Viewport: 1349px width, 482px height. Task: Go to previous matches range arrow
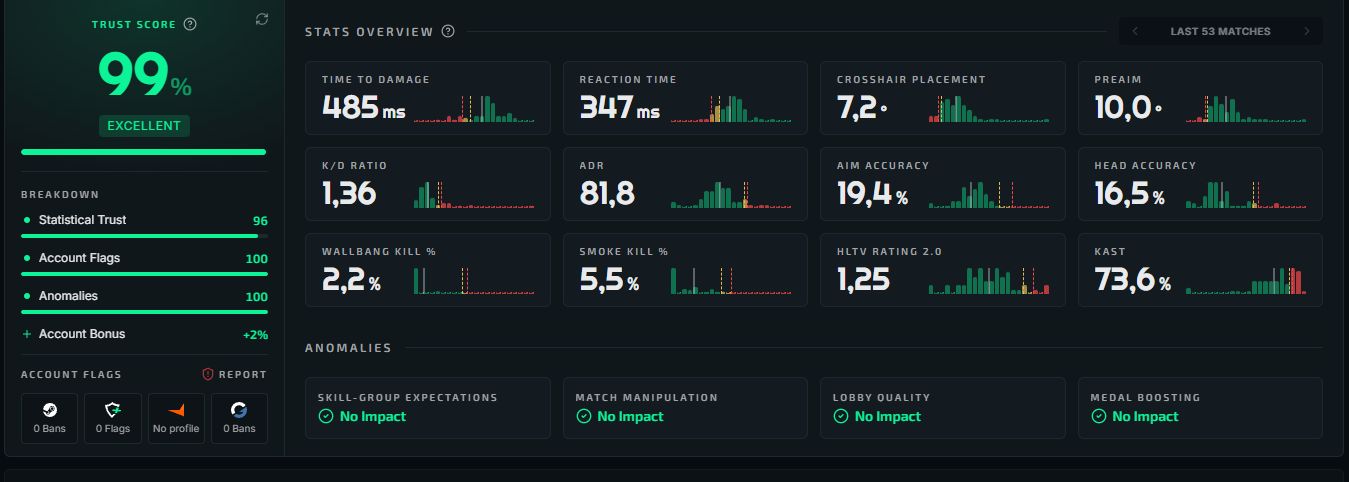pos(1135,31)
